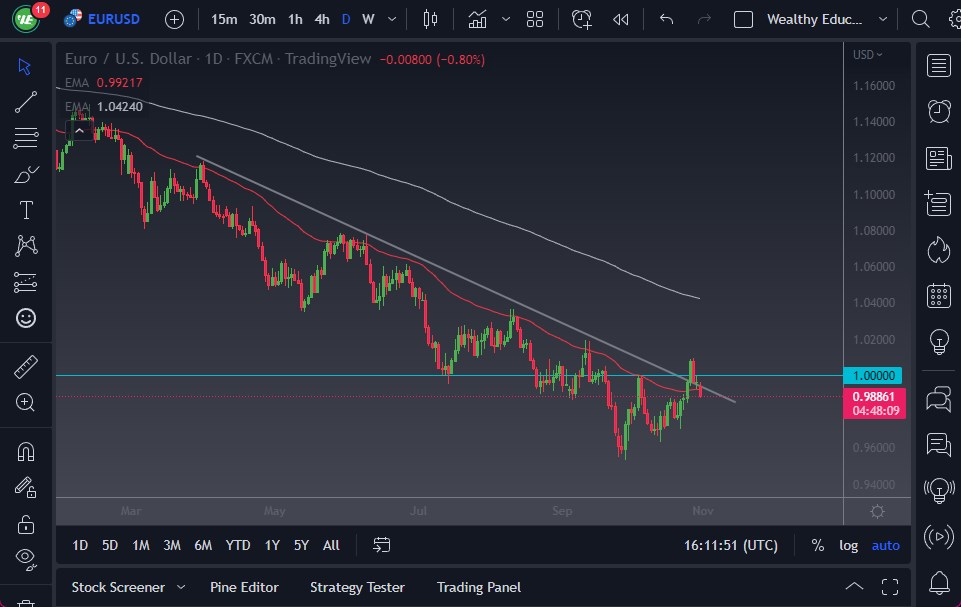Open the Strategy Tester tab
This screenshot has width=961, height=607.
pos(357,587)
